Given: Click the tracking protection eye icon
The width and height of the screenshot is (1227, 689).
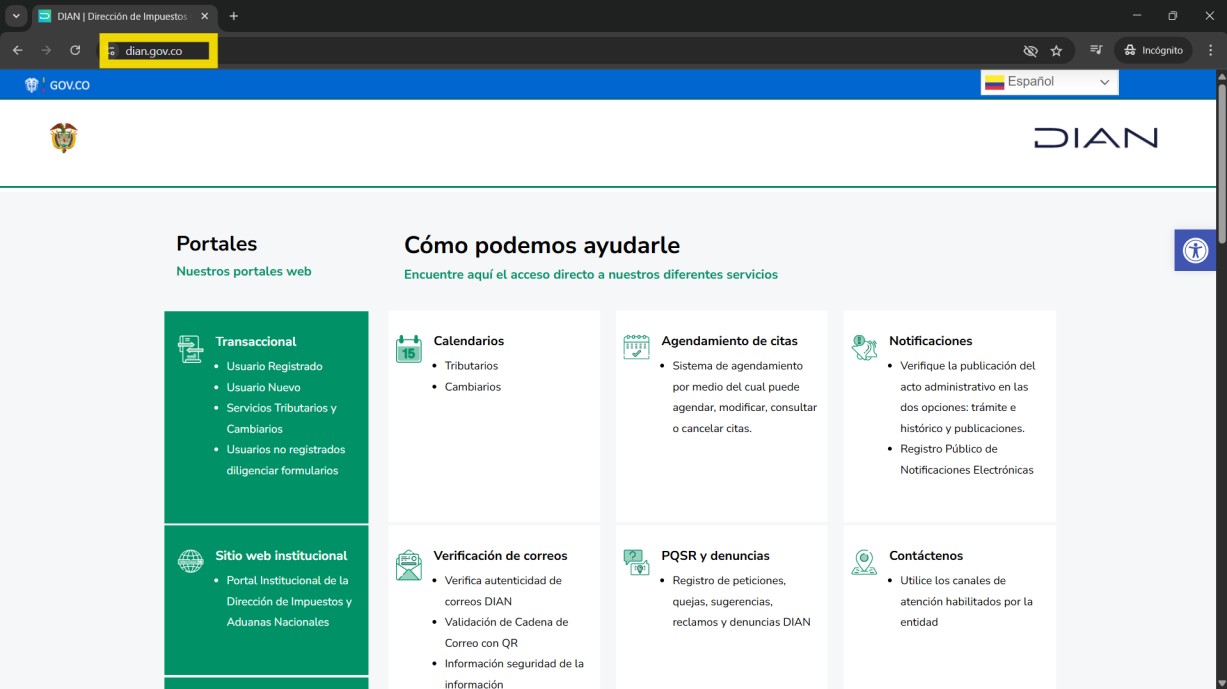Looking at the screenshot, I should click(1030, 50).
